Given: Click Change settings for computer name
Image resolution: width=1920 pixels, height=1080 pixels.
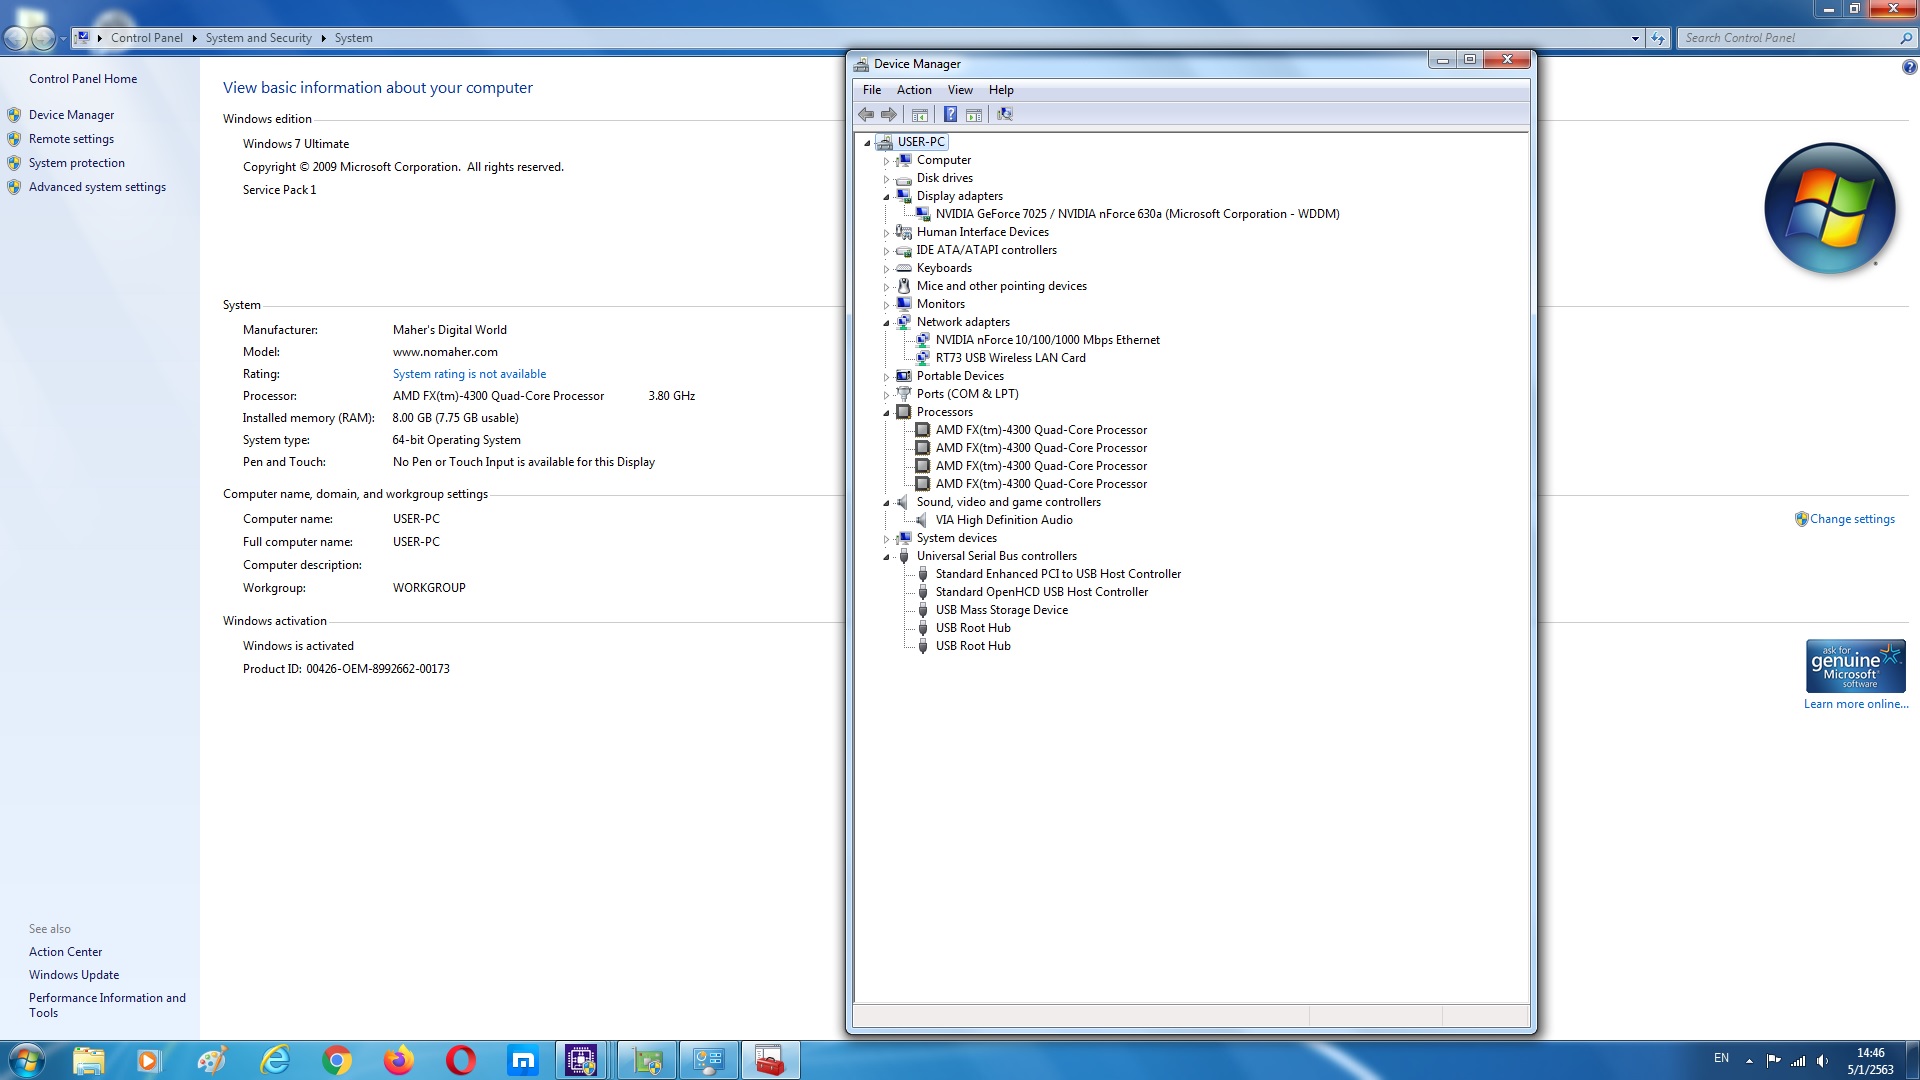Looking at the screenshot, I should pyautogui.click(x=1852, y=519).
